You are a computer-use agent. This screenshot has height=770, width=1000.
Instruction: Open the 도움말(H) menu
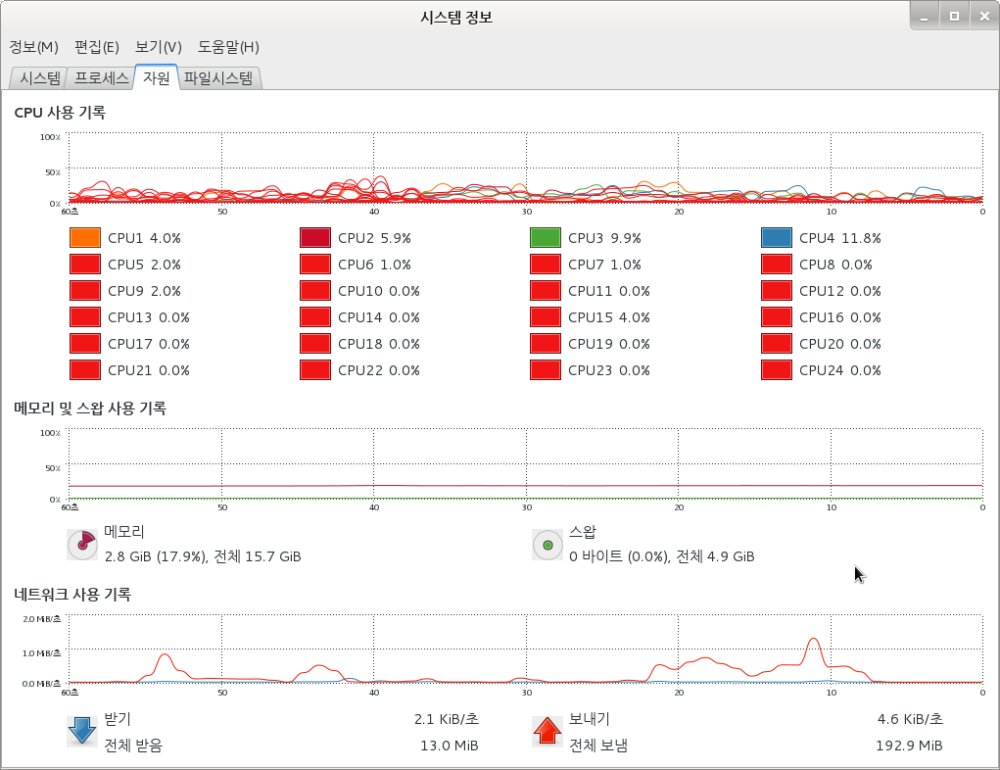[228, 47]
